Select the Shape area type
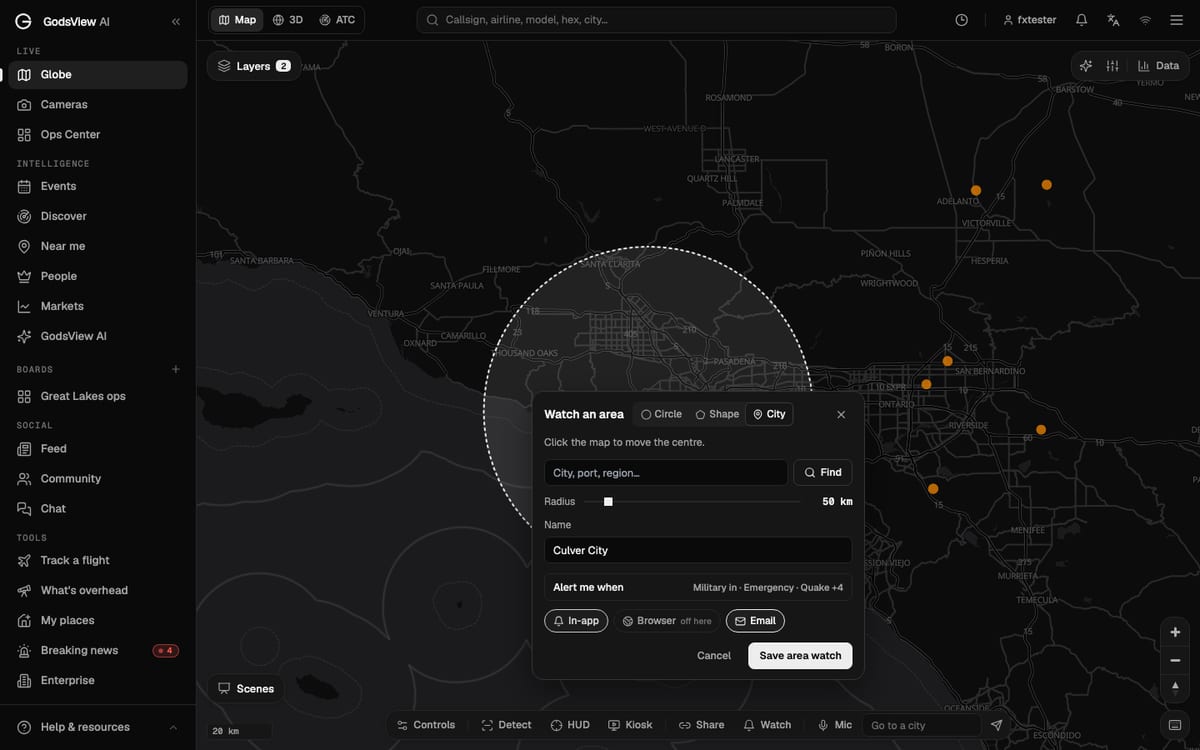Viewport: 1200px width, 750px height. tap(717, 414)
